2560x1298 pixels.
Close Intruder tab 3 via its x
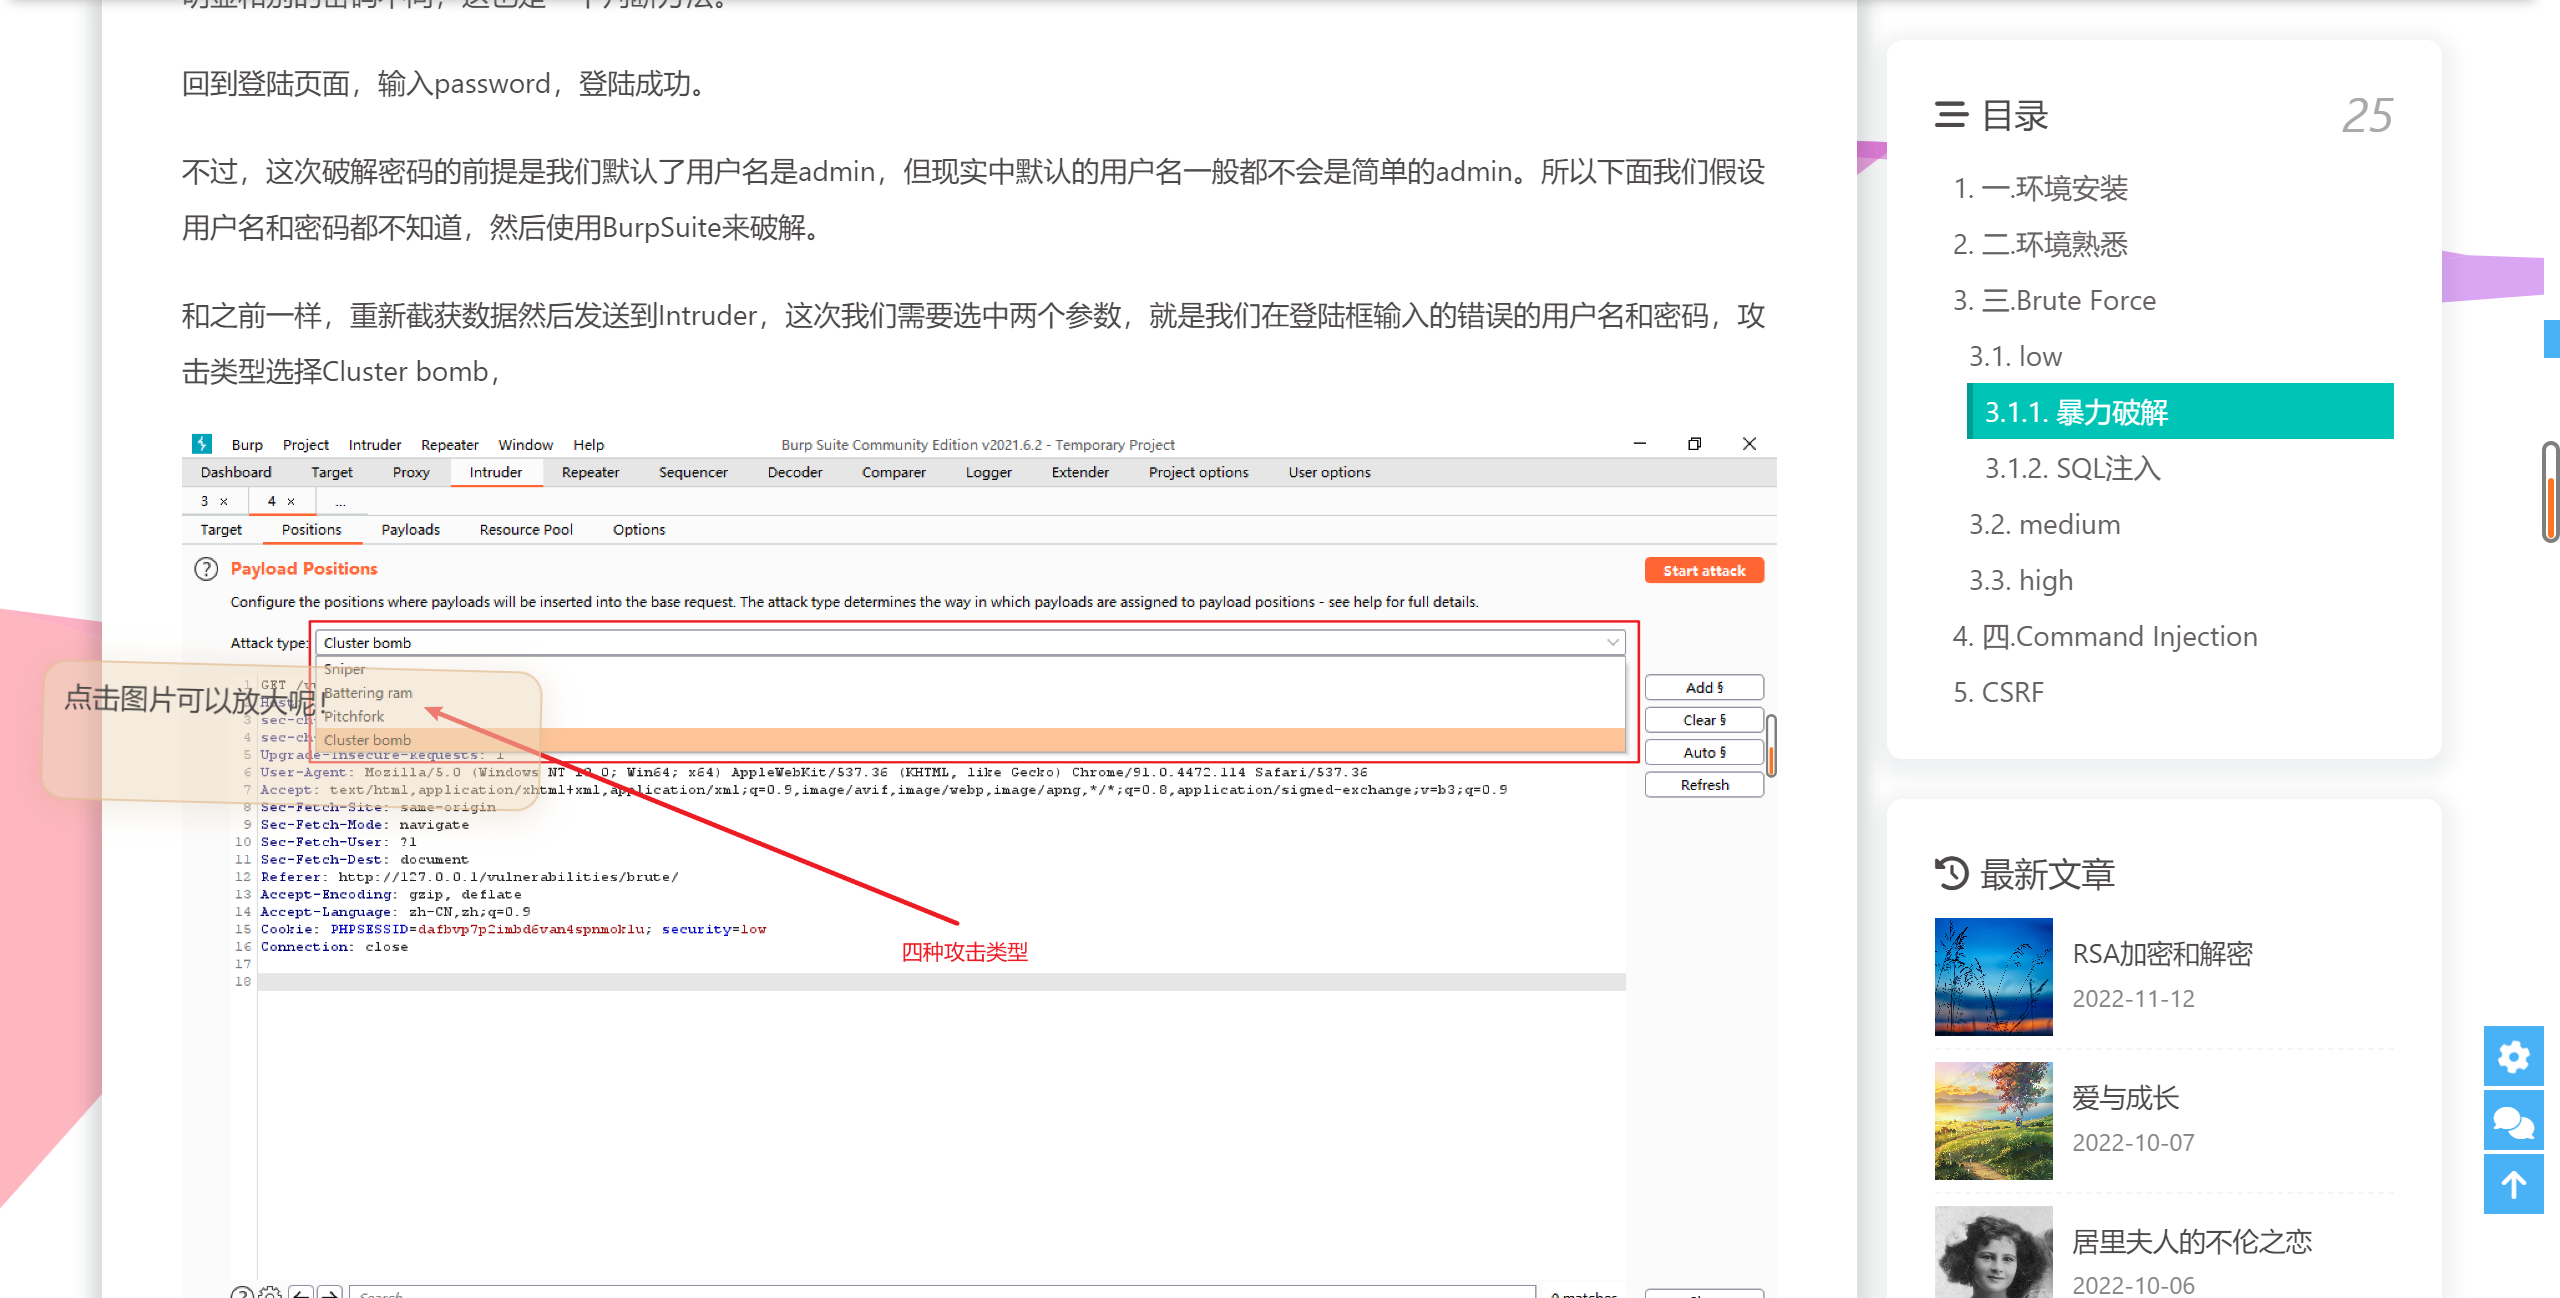point(224,501)
